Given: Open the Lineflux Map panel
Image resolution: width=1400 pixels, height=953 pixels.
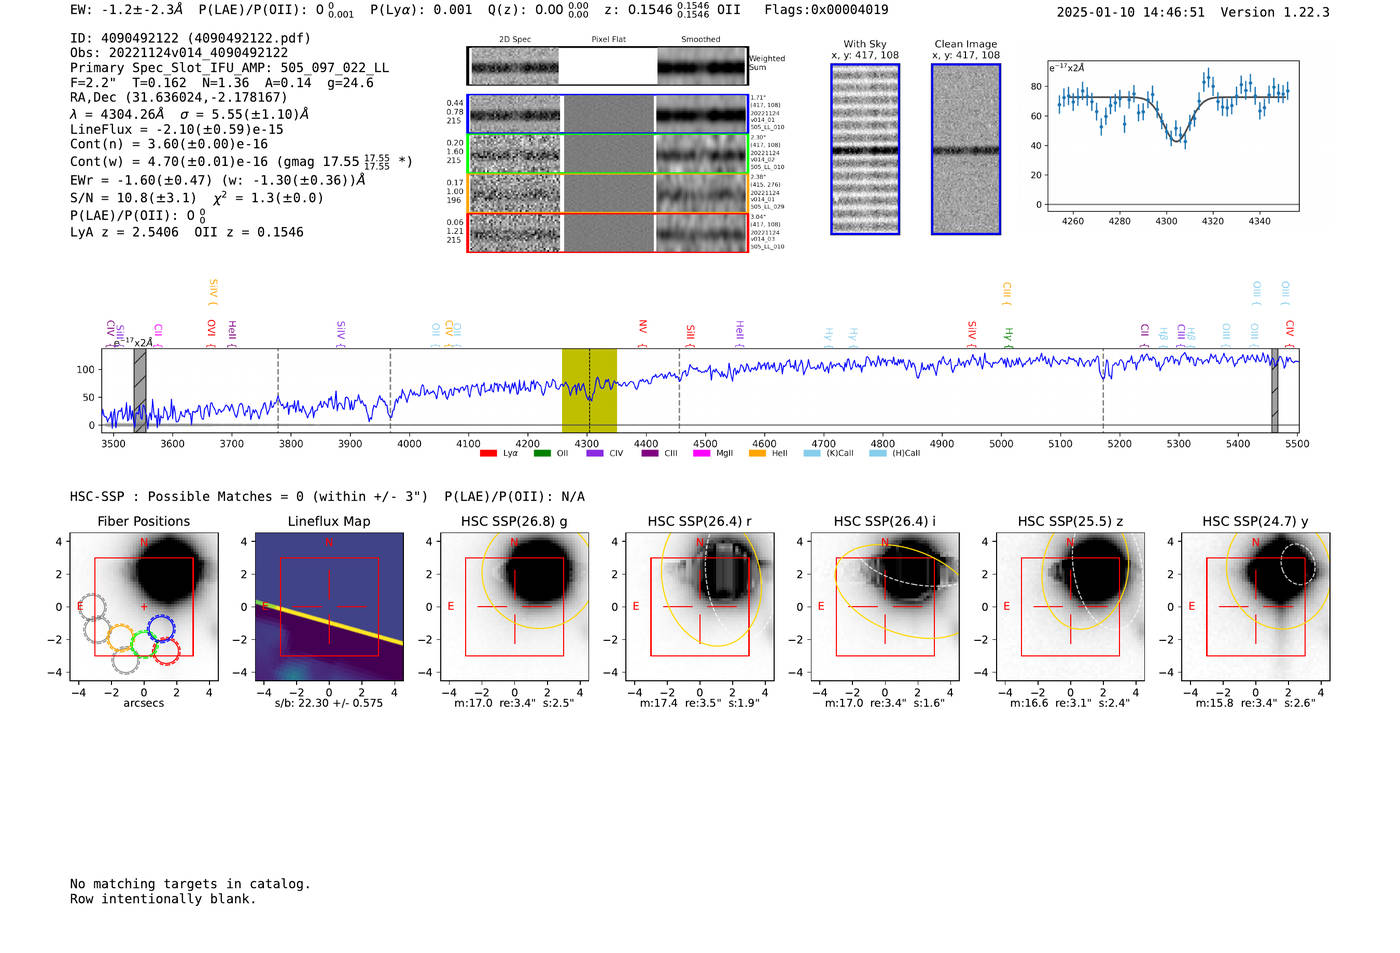Looking at the screenshot, I should click(x=329, y=607).
